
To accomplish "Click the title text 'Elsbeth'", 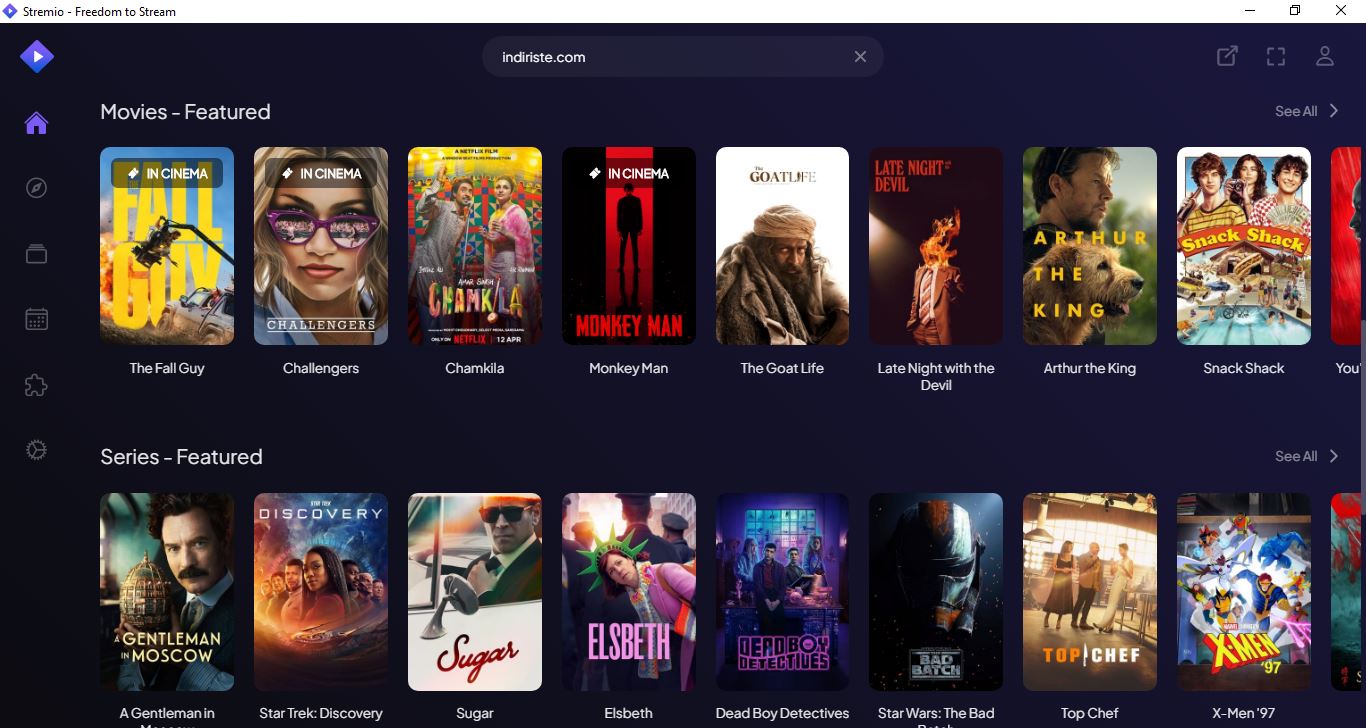I will (x=629, y=713).
